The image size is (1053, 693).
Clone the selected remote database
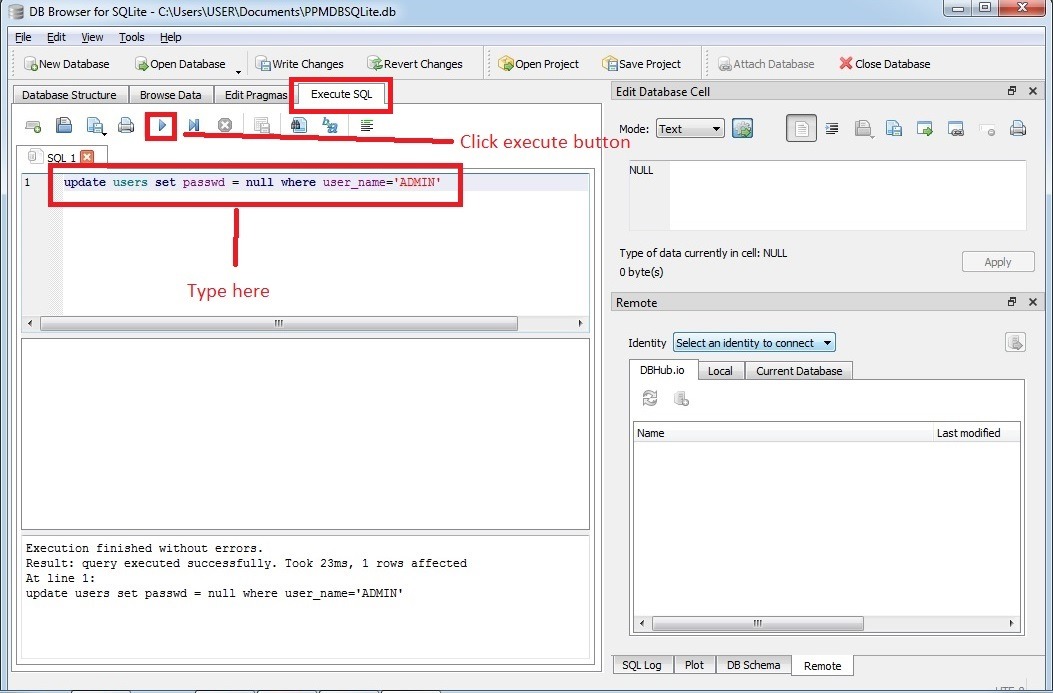(x=682, y=399)
